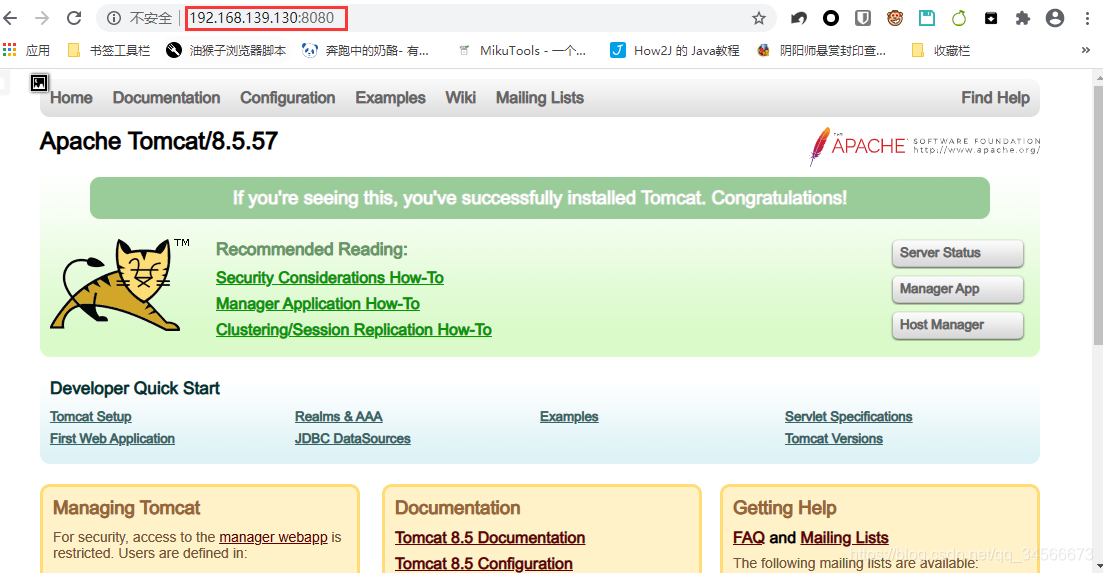Bookmark this page with the star icon
Viewport: 1103px width, 573px height.
coord(758,18)
